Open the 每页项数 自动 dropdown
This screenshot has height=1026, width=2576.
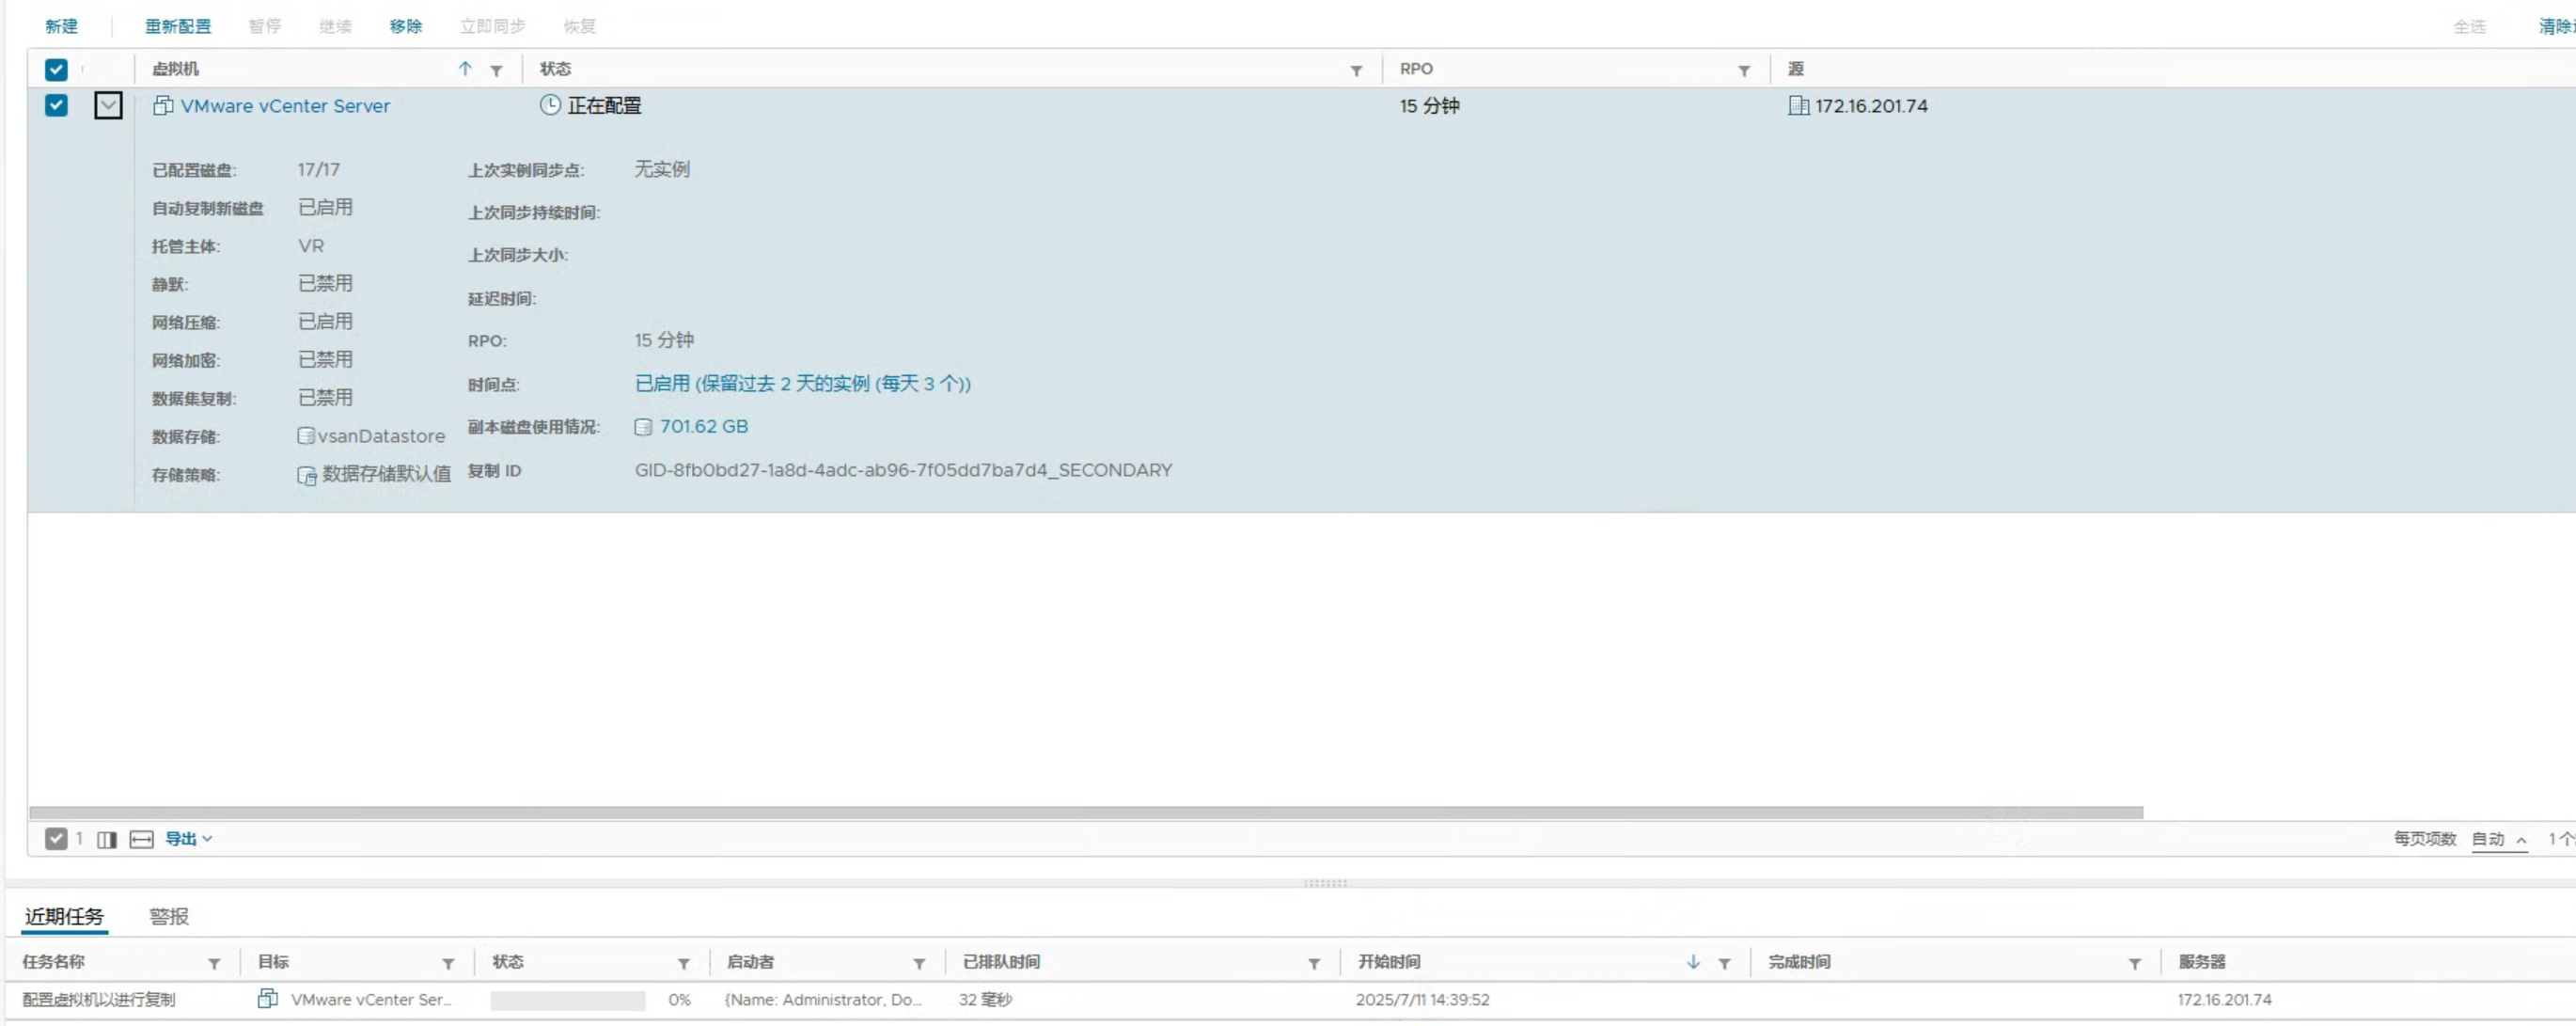pos(2498,839)
